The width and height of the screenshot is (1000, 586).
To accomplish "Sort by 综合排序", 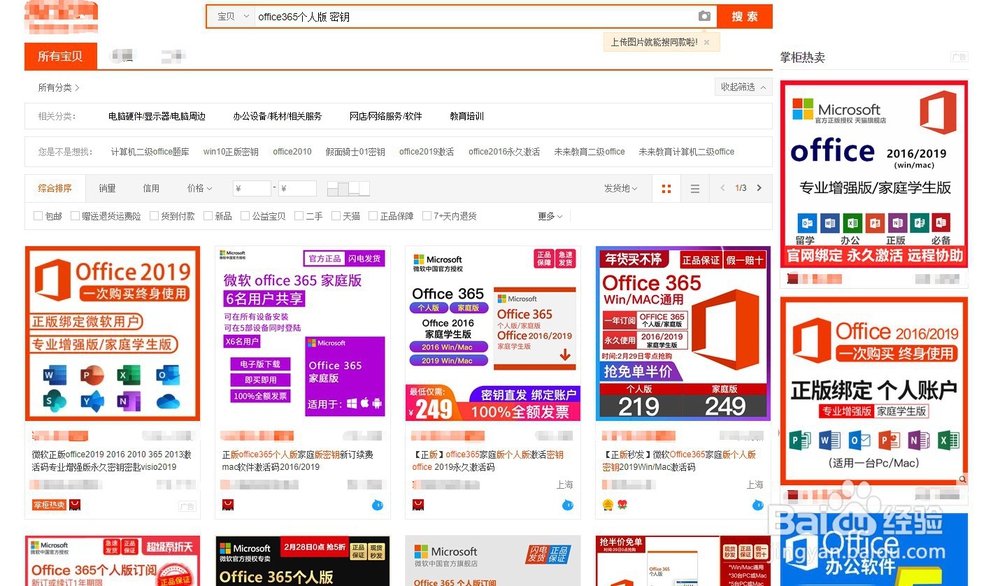I will click(55, 188).
